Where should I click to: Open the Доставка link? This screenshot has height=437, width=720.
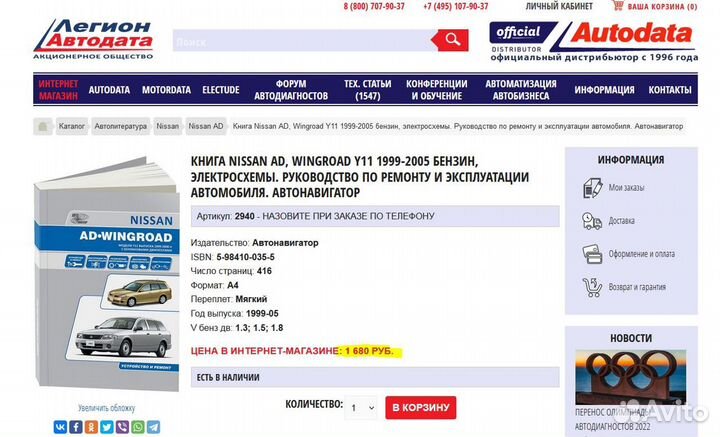point(622,221)
